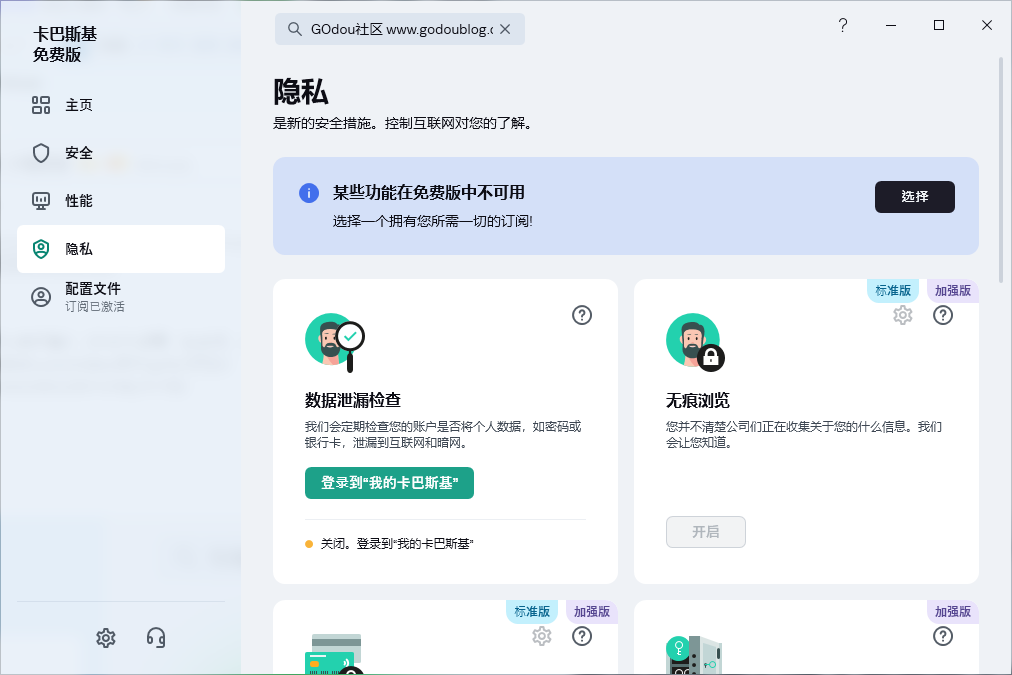Click 登录到"我的卡巴斯基" button
The image size is (1012, 675).
point(389,483)
